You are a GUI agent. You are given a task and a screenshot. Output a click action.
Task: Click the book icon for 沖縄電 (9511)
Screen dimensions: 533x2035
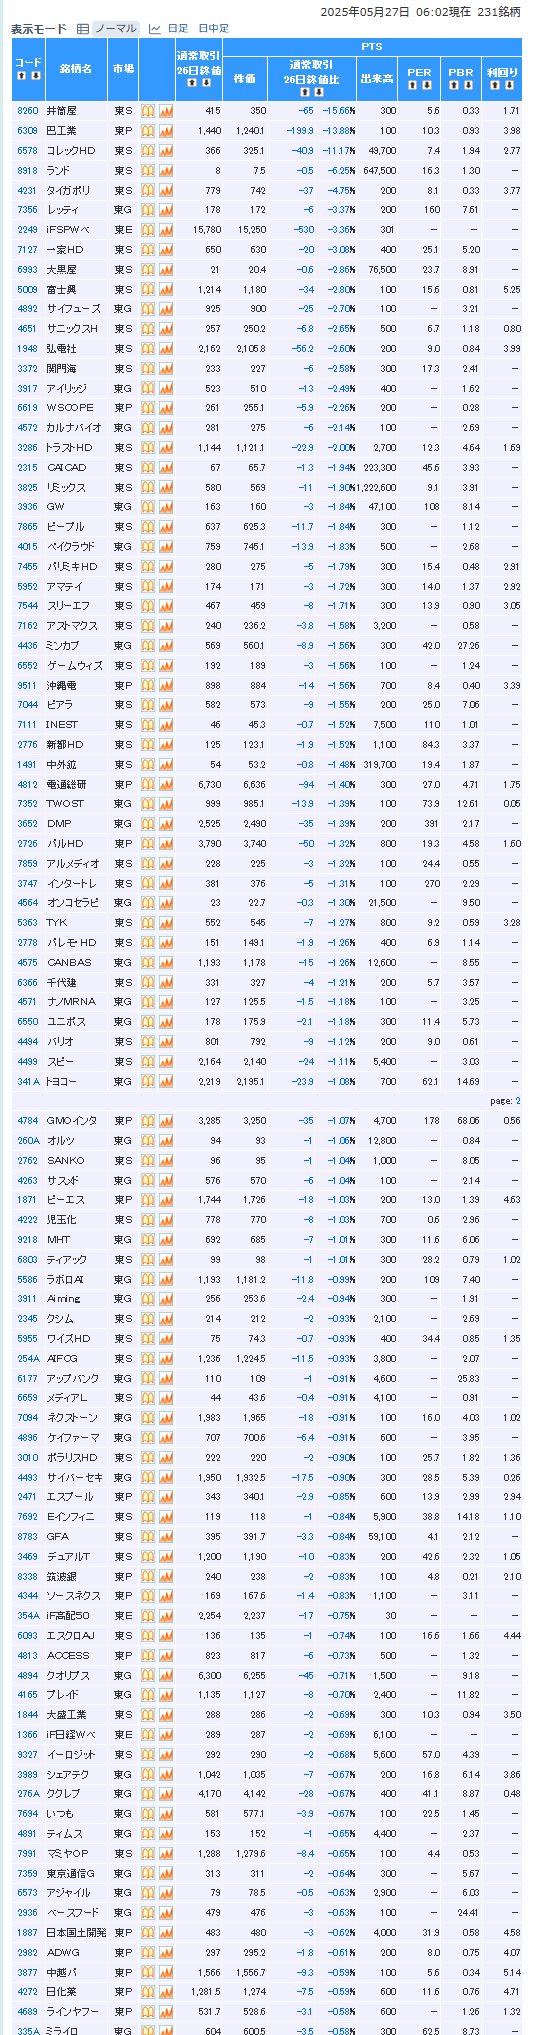point(148,685)
